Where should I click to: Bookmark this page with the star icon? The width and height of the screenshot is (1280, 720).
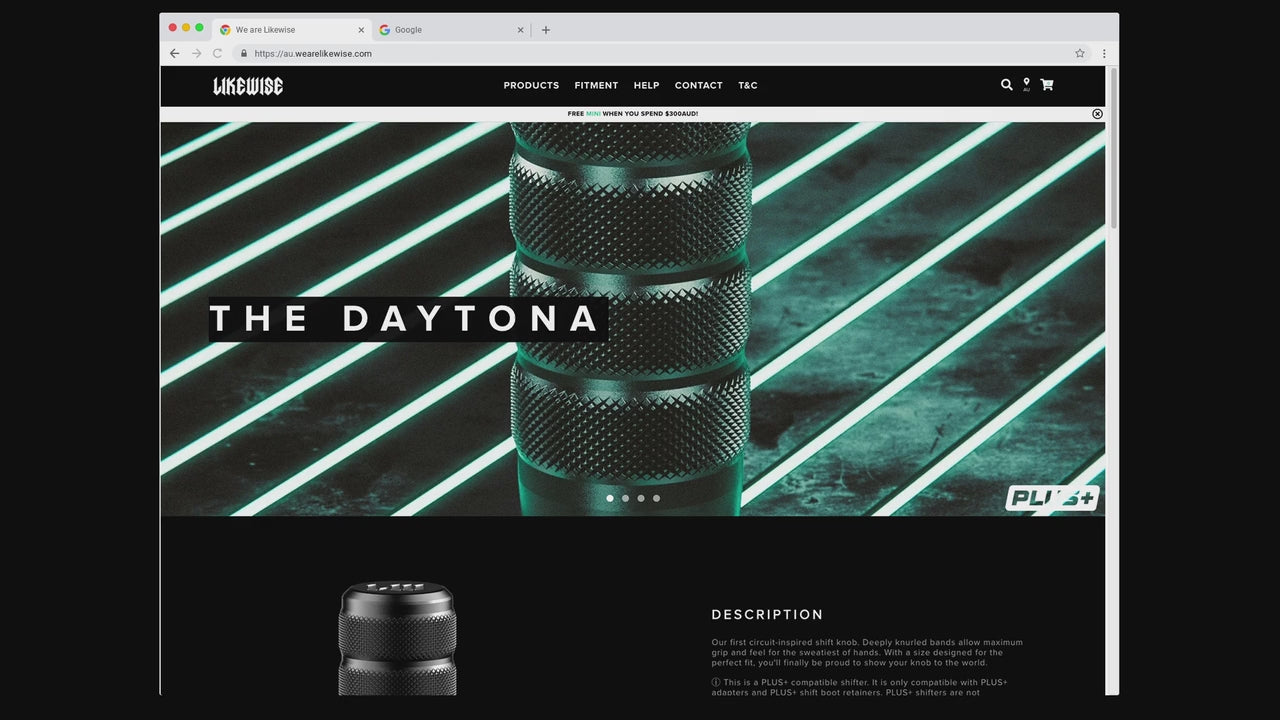click(x=1080, y=54)
